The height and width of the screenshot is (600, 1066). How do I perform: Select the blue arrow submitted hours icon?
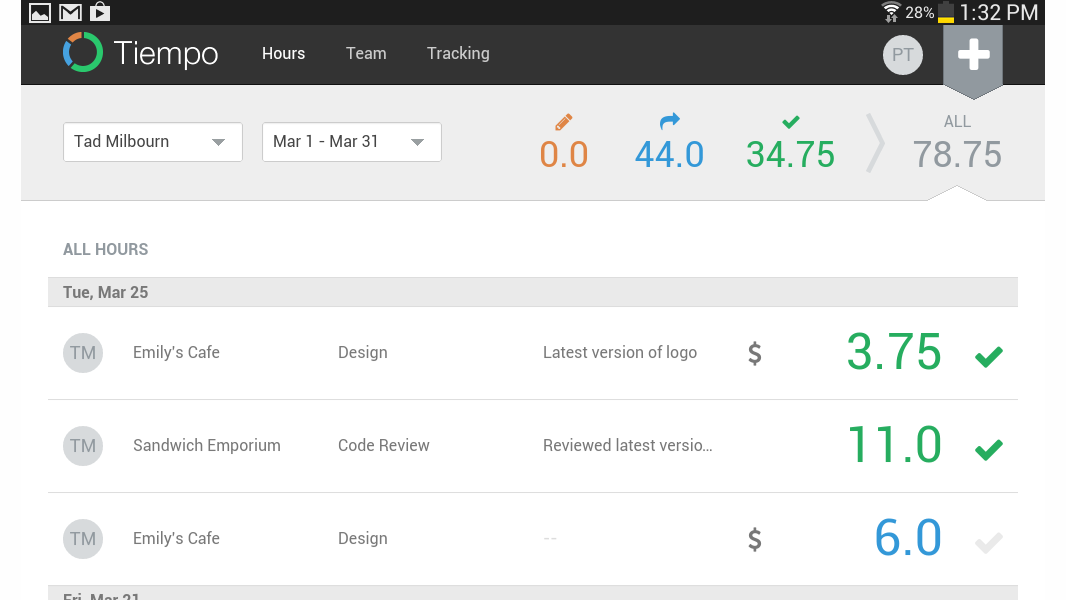[670, 121]
